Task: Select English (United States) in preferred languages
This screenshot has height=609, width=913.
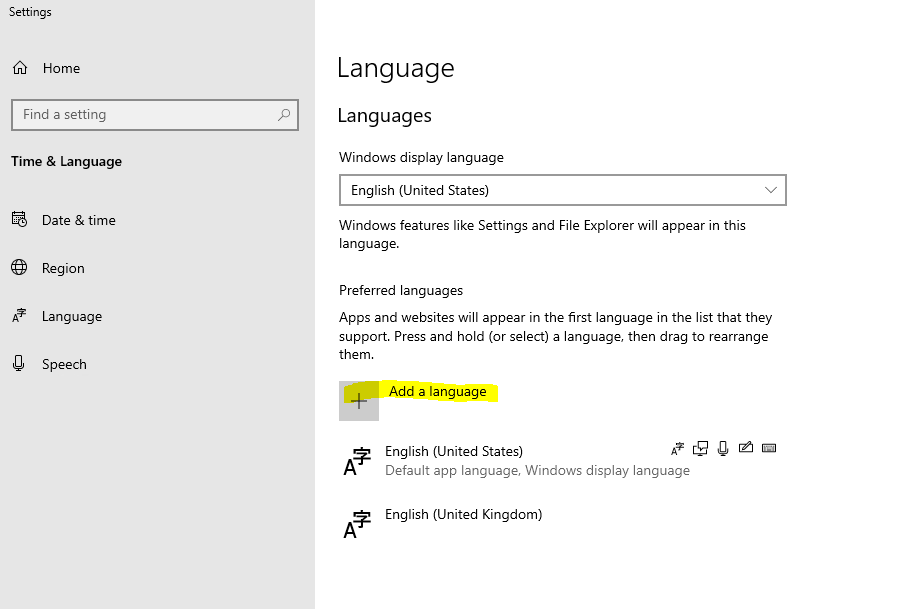Action: (x=560, y=461)
